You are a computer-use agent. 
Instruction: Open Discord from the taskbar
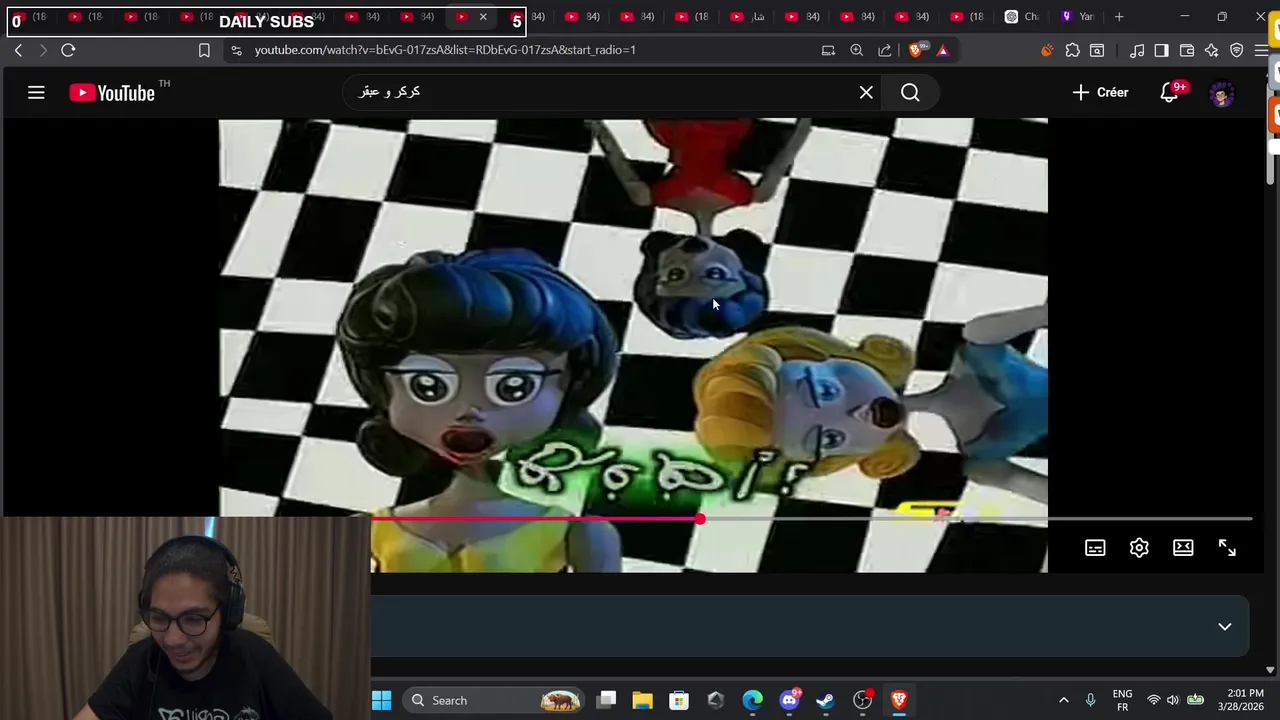789,700
